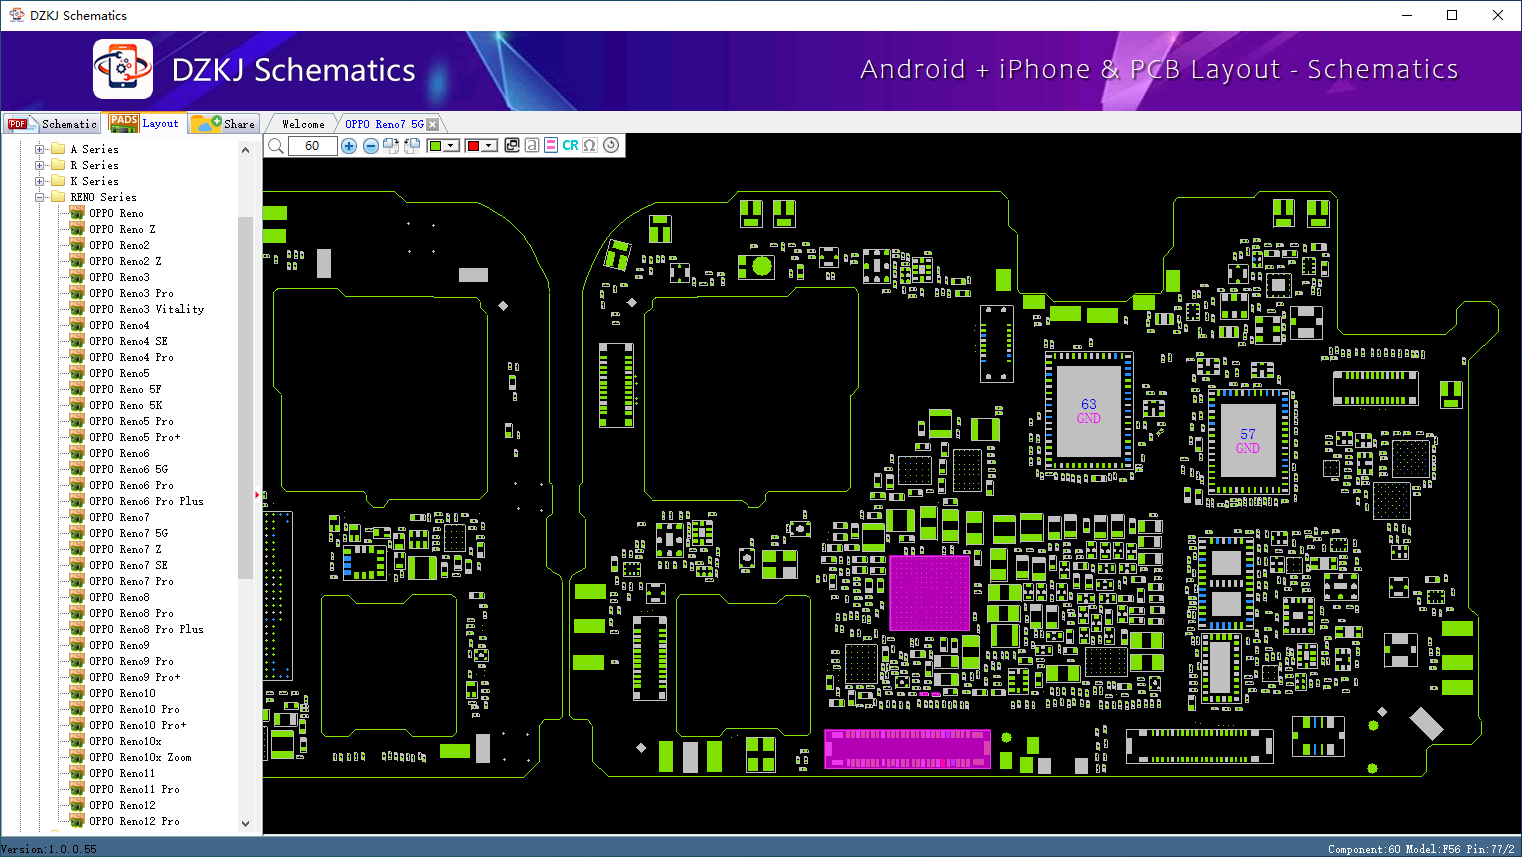Click the OPPO Reno2 Z icon in tree
This screenshot has width=1522, height=857.
click(x=77, y=261)
